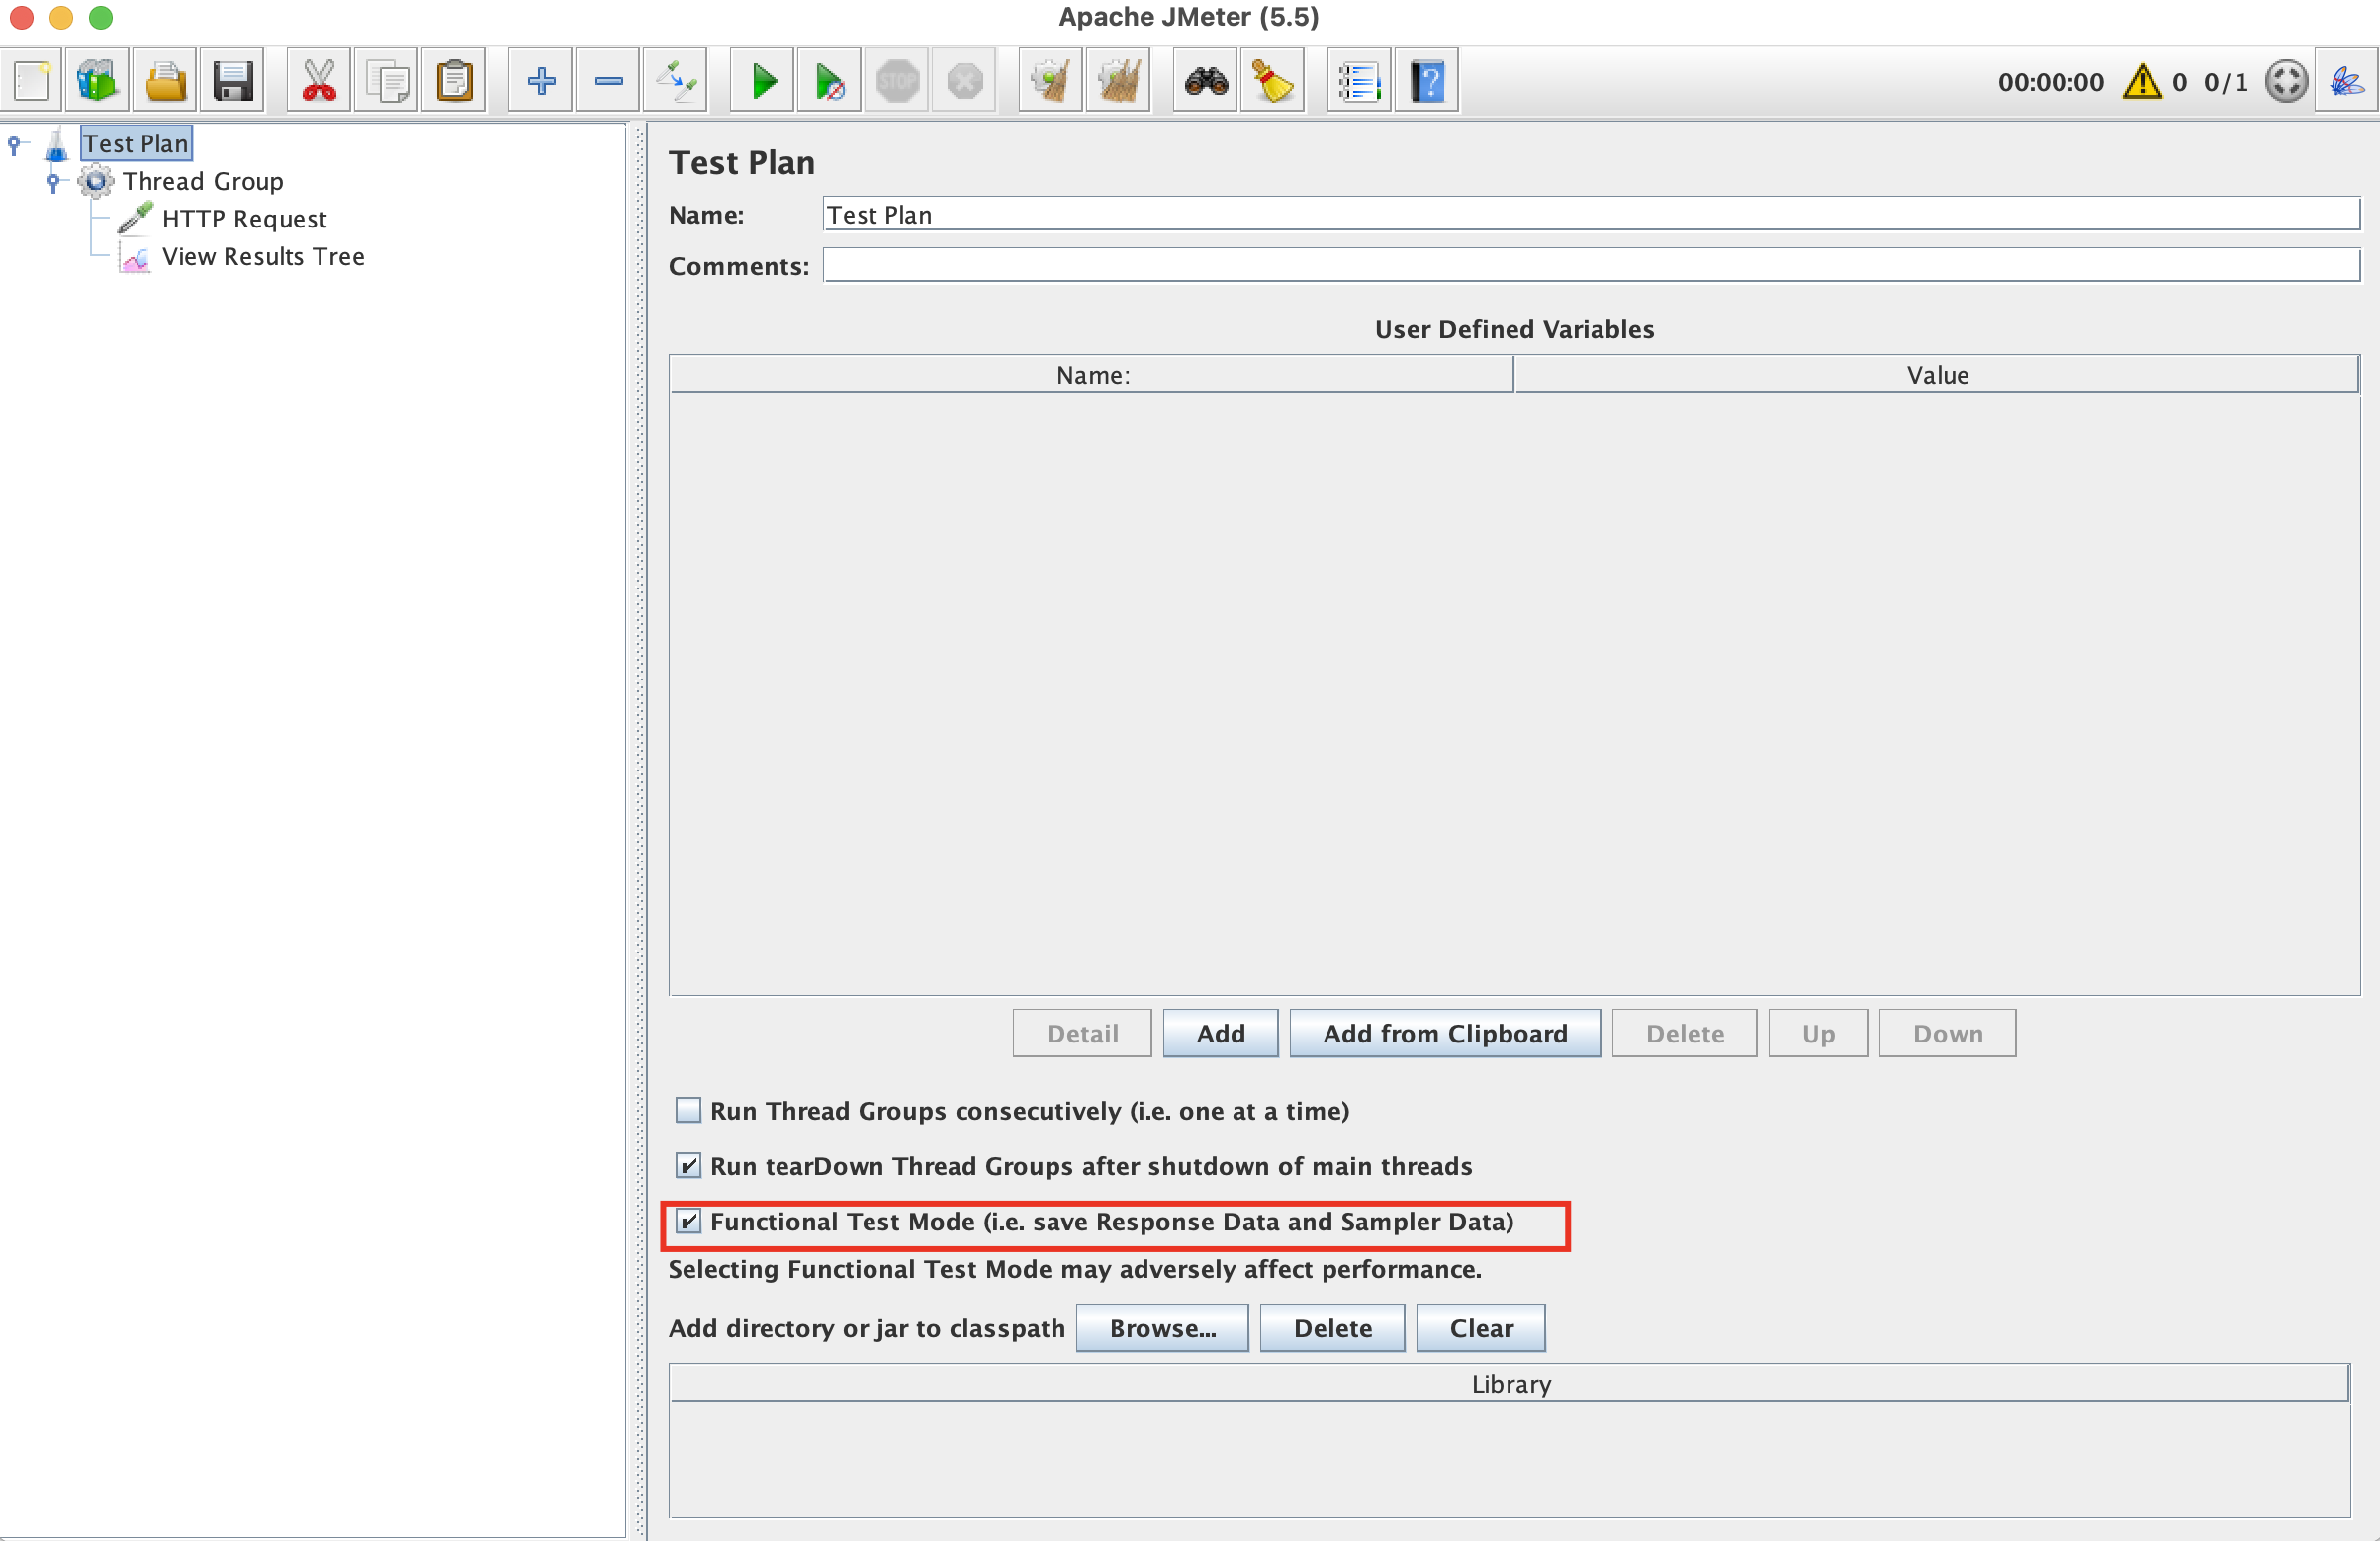
Task: Enable Run Thread Groups consecutively checkbox
Action: pos(687,1111)
